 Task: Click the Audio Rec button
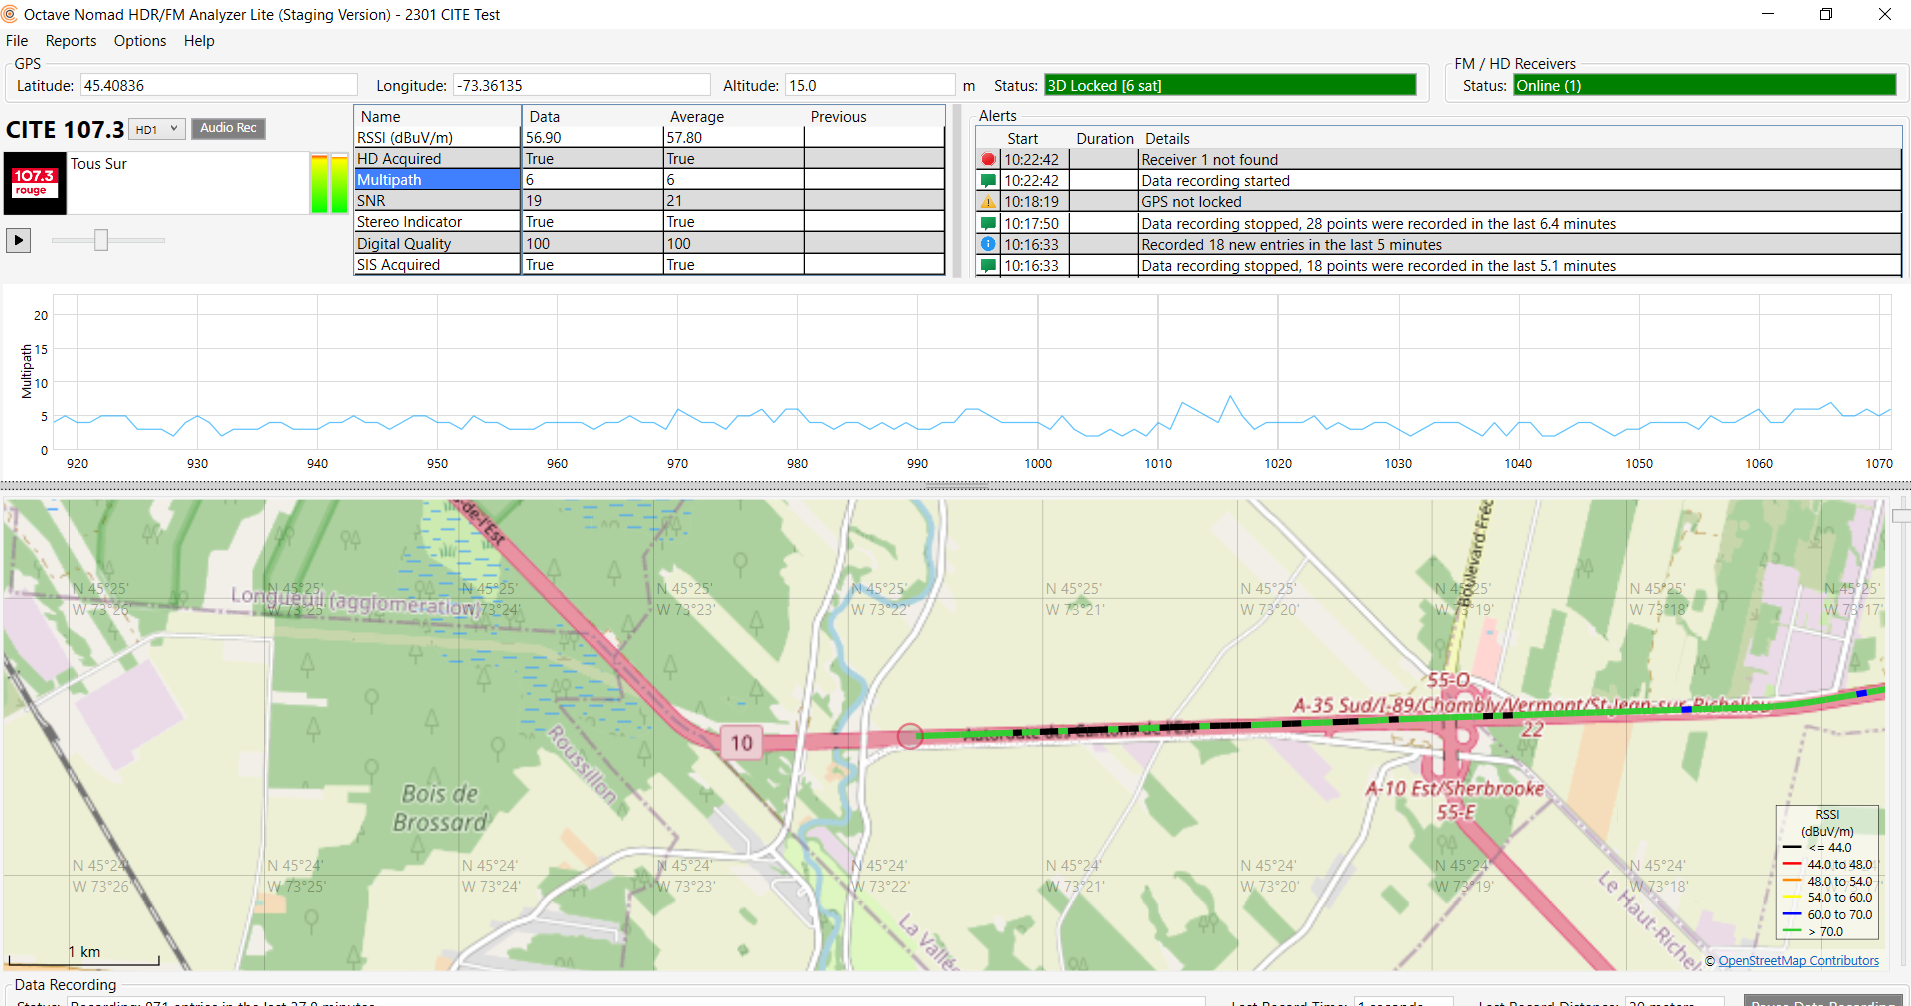coord(228,128)
